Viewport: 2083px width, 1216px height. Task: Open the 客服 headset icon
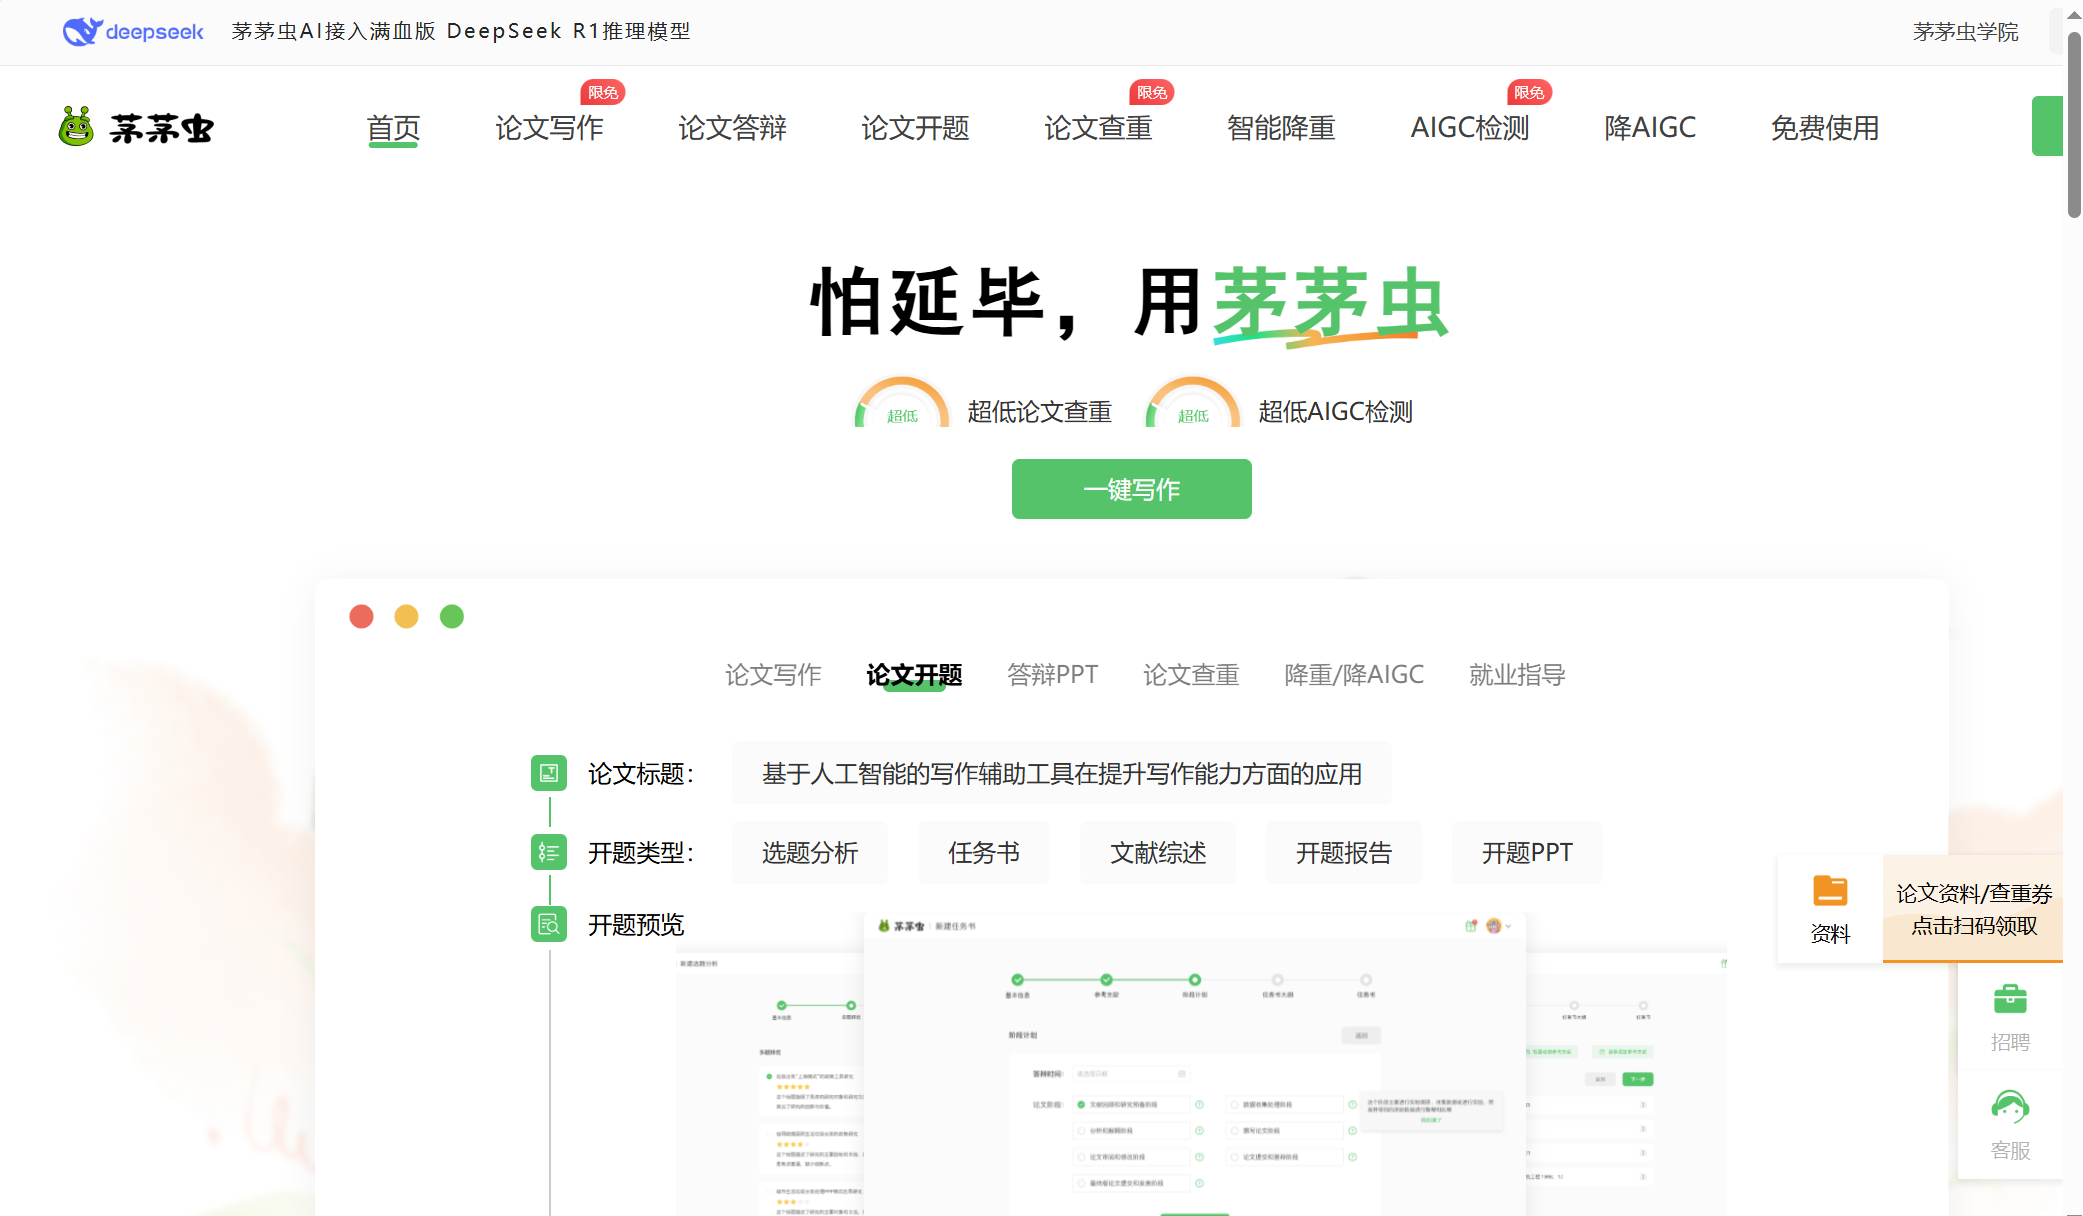click(x=2010, y=1107)
